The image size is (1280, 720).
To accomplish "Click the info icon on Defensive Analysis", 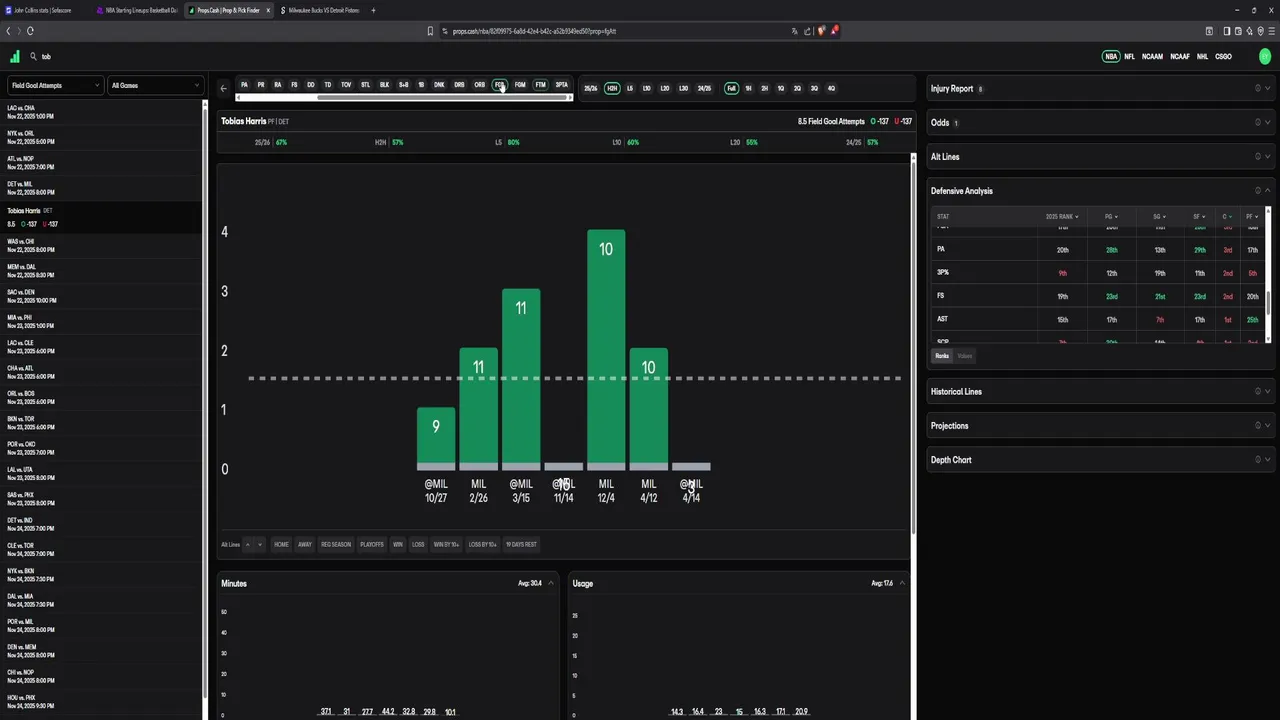I will (x=1258, y=190).
